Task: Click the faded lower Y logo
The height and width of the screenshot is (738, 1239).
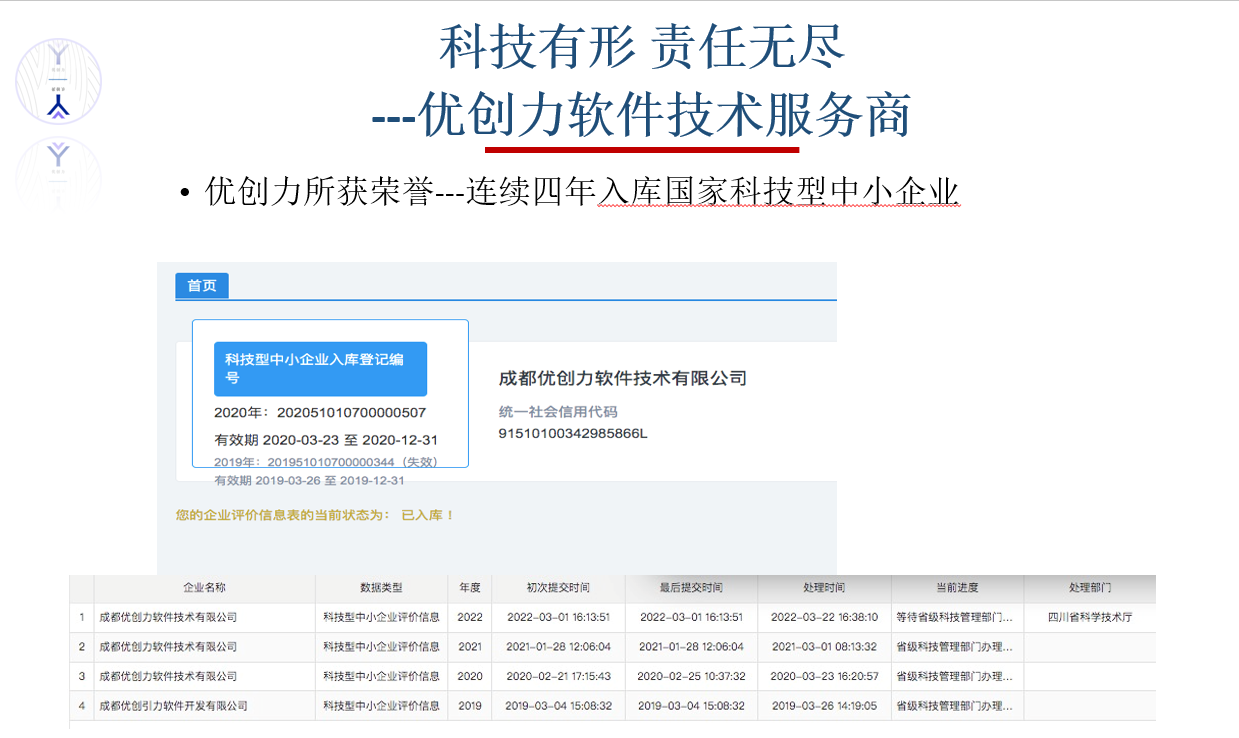Action: coord(58,170)
